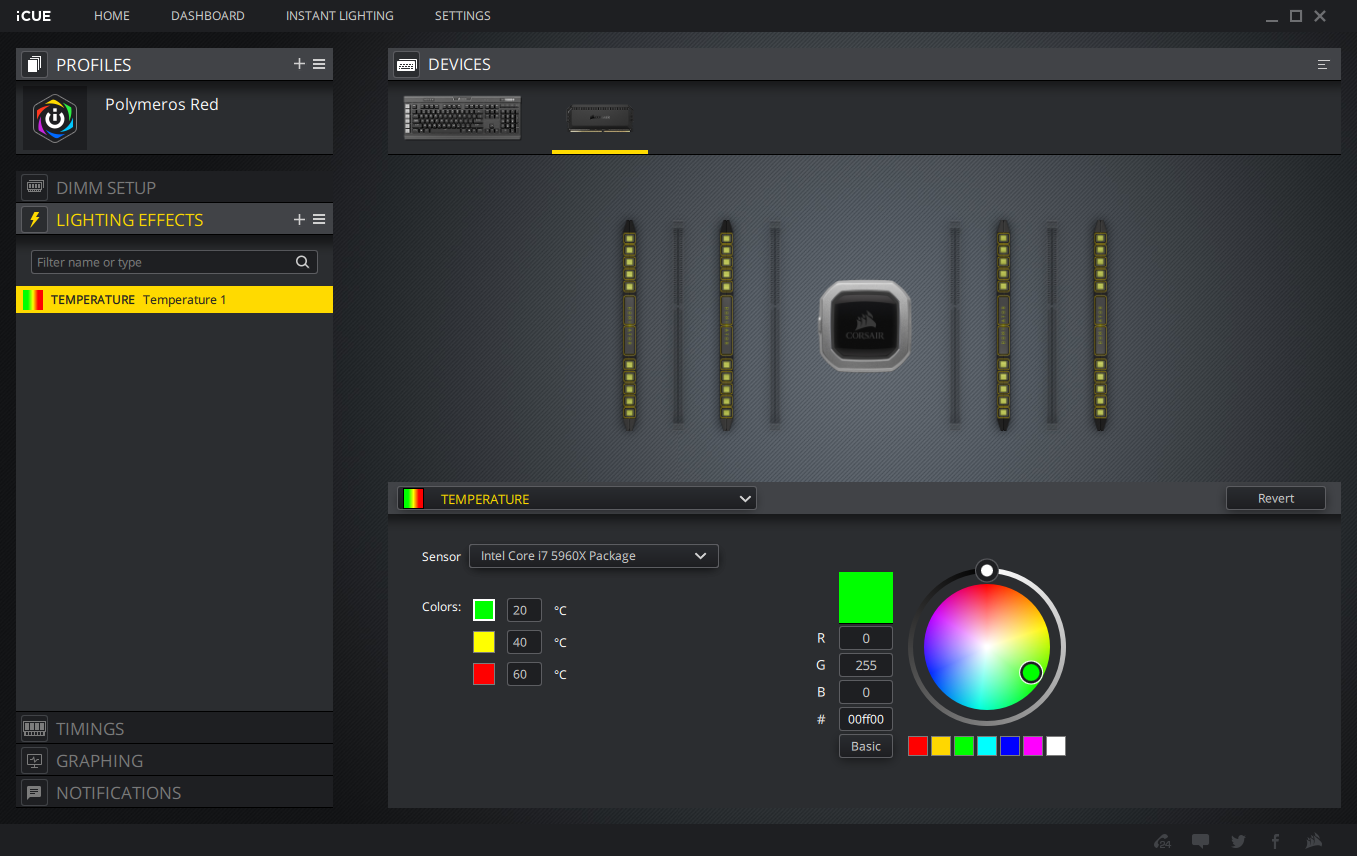
Task: Open the Lighting Effects options menu icon
Action: (319, 219)
